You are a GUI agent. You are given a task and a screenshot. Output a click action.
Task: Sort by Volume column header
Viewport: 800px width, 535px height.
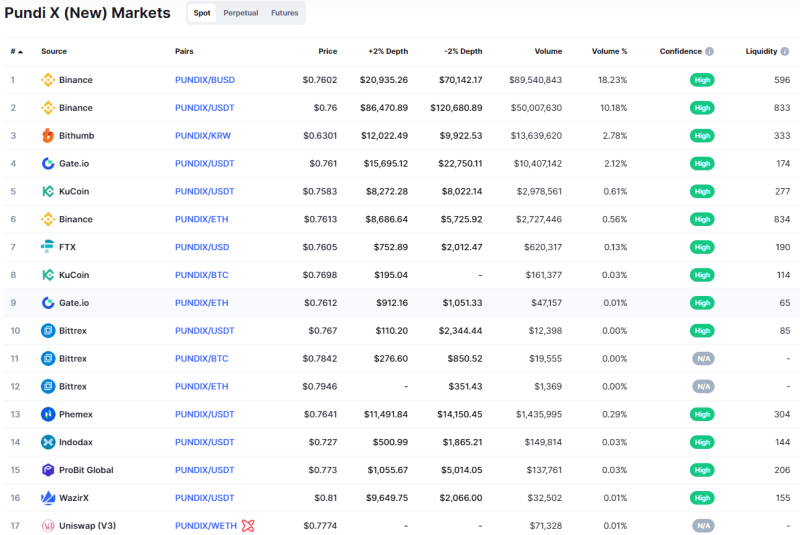tap(548, 52)
